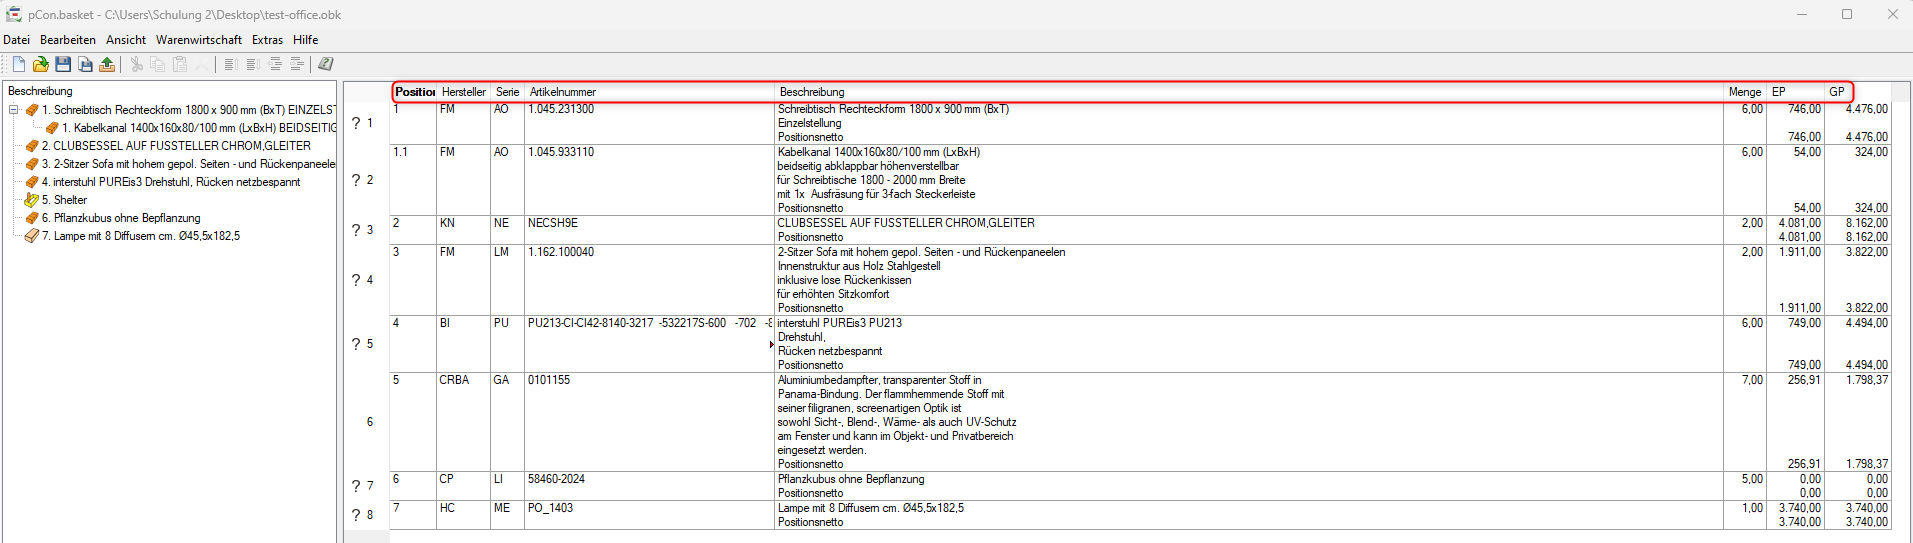The height and width of the screenshot is (543, 1913).
Task: Click the orange icon beside 5. Shelter
Action: [x=32, y=200]
